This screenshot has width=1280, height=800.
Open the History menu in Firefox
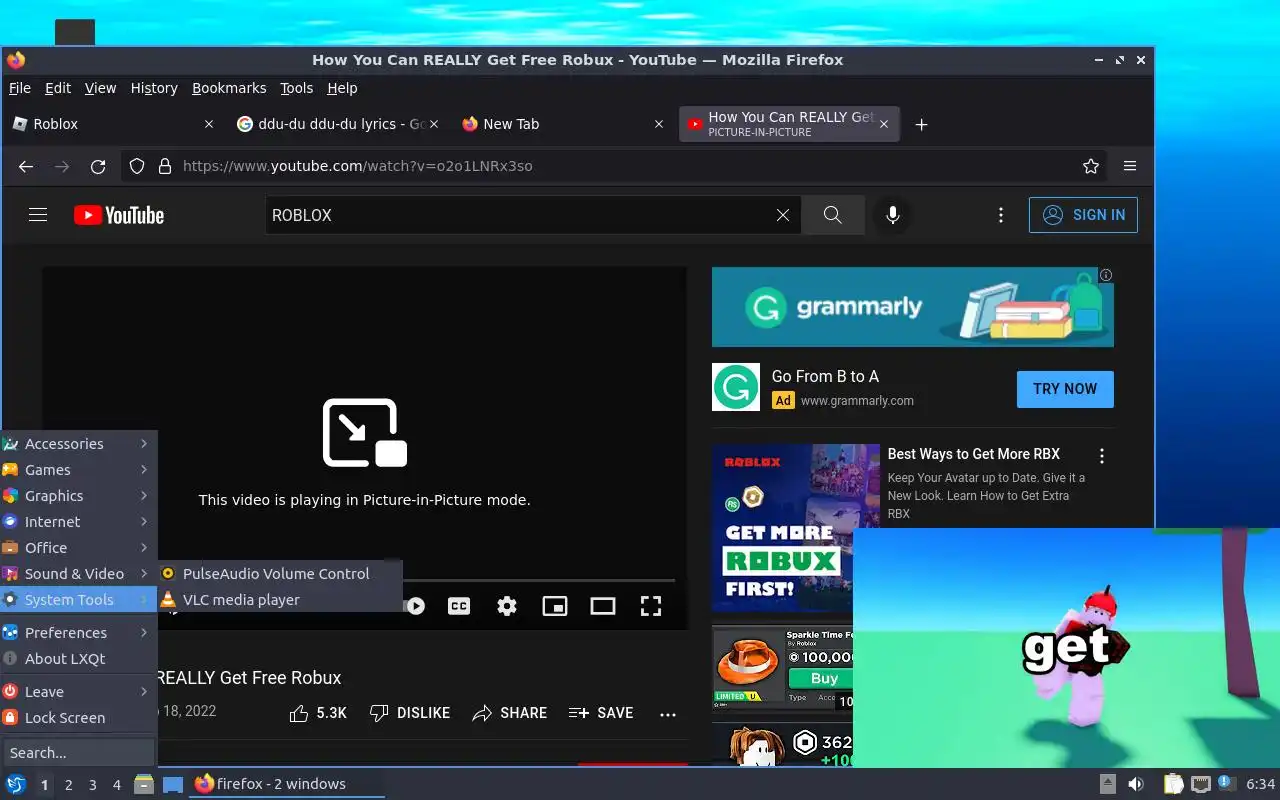click(154, 88)
